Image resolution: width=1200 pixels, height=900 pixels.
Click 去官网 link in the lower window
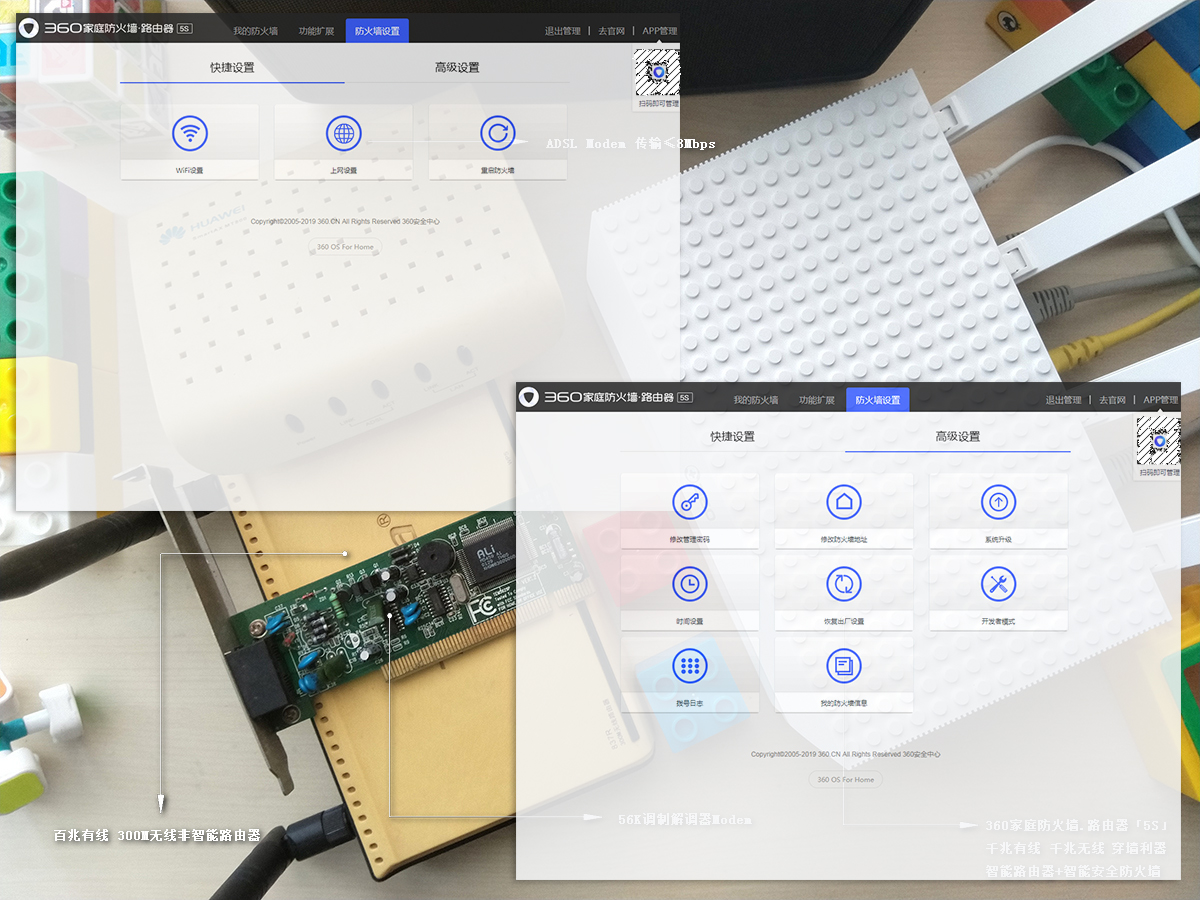point(1112,400)
